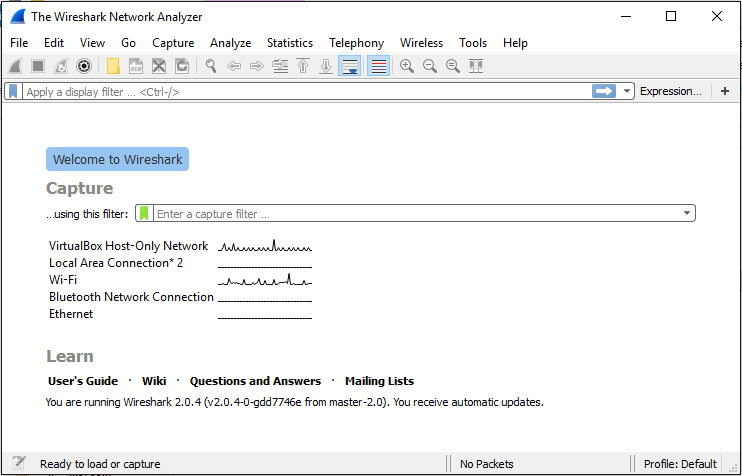
Task: Click the Find a packet magnifier icon
Action: click(x=211, y=66)
